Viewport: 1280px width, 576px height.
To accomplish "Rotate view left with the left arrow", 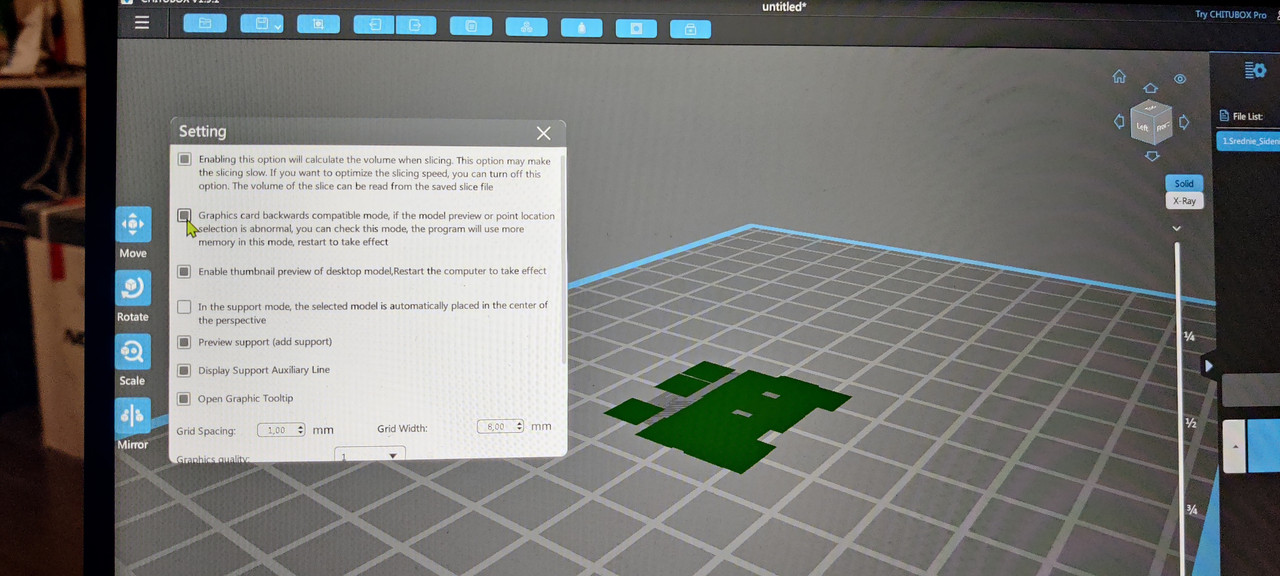I will [1119, 122].
